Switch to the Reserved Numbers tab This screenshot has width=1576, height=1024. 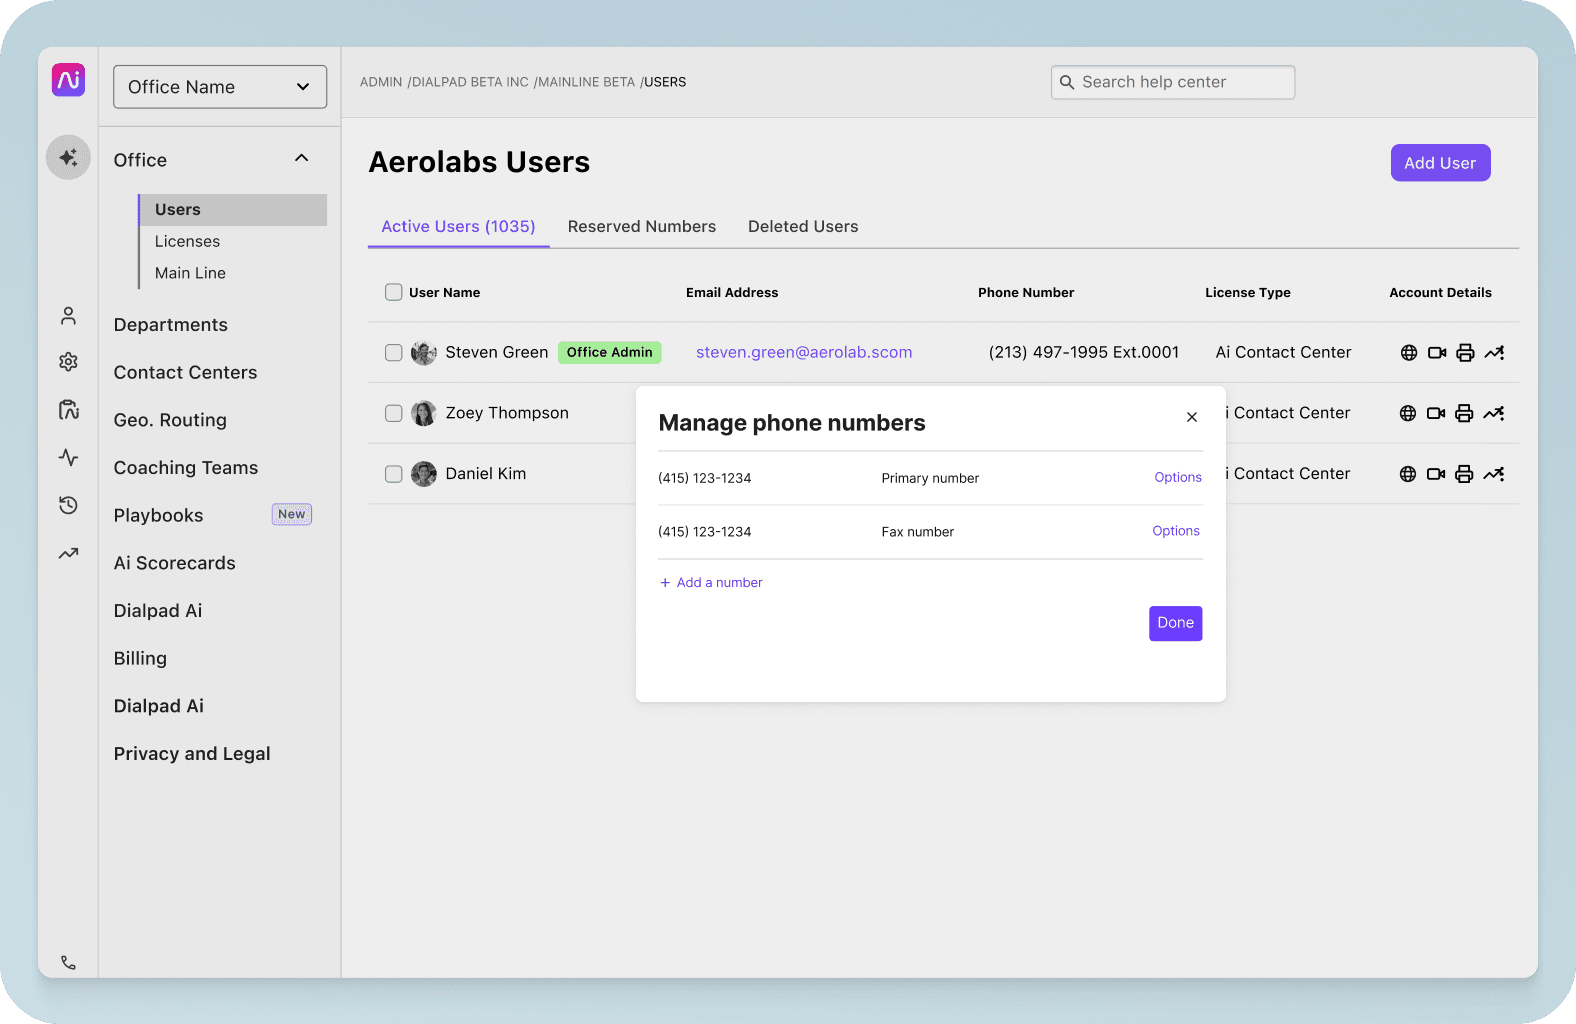pos(641,227)
